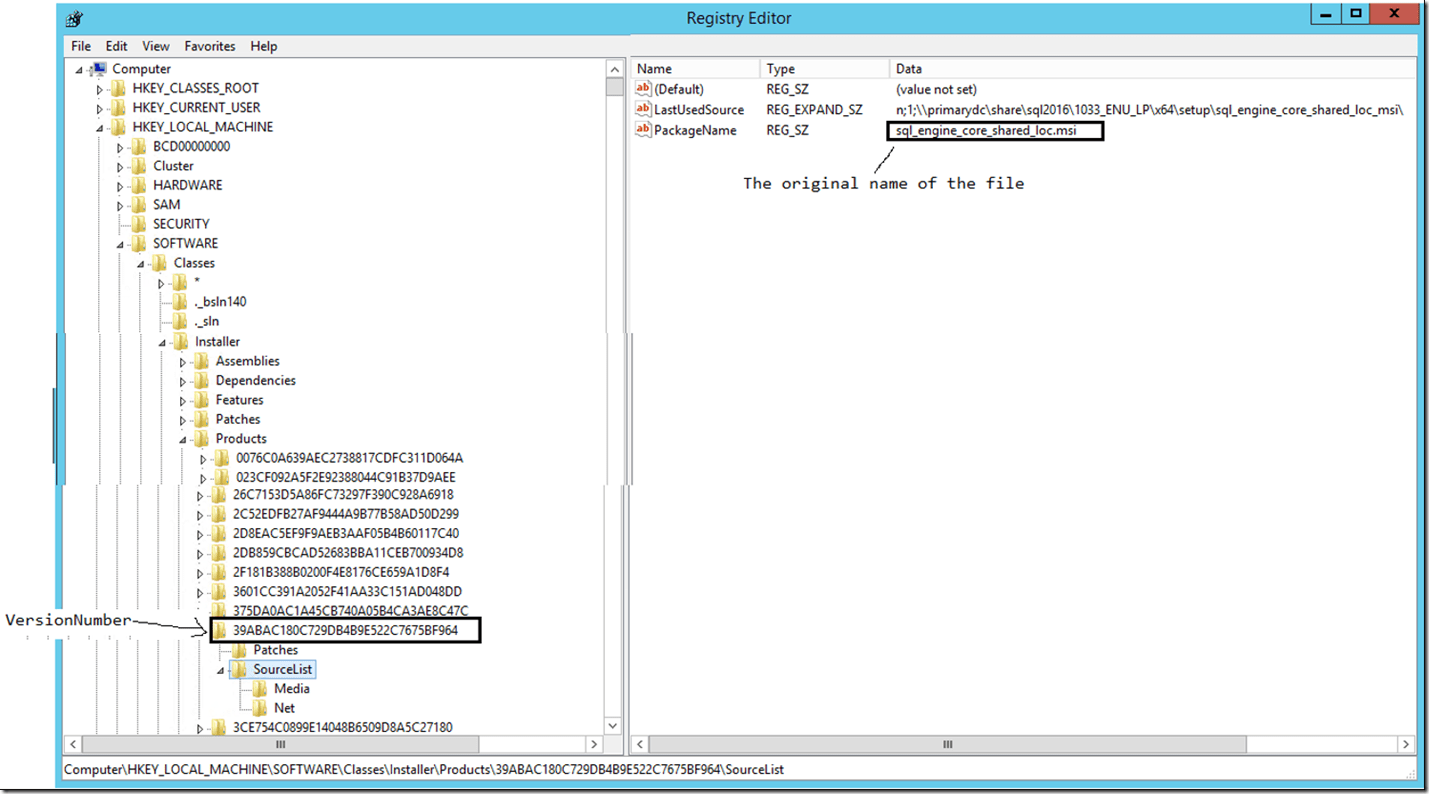
Task: Click the Registry Editor title bar icon
Action: [x=76, y=18]
